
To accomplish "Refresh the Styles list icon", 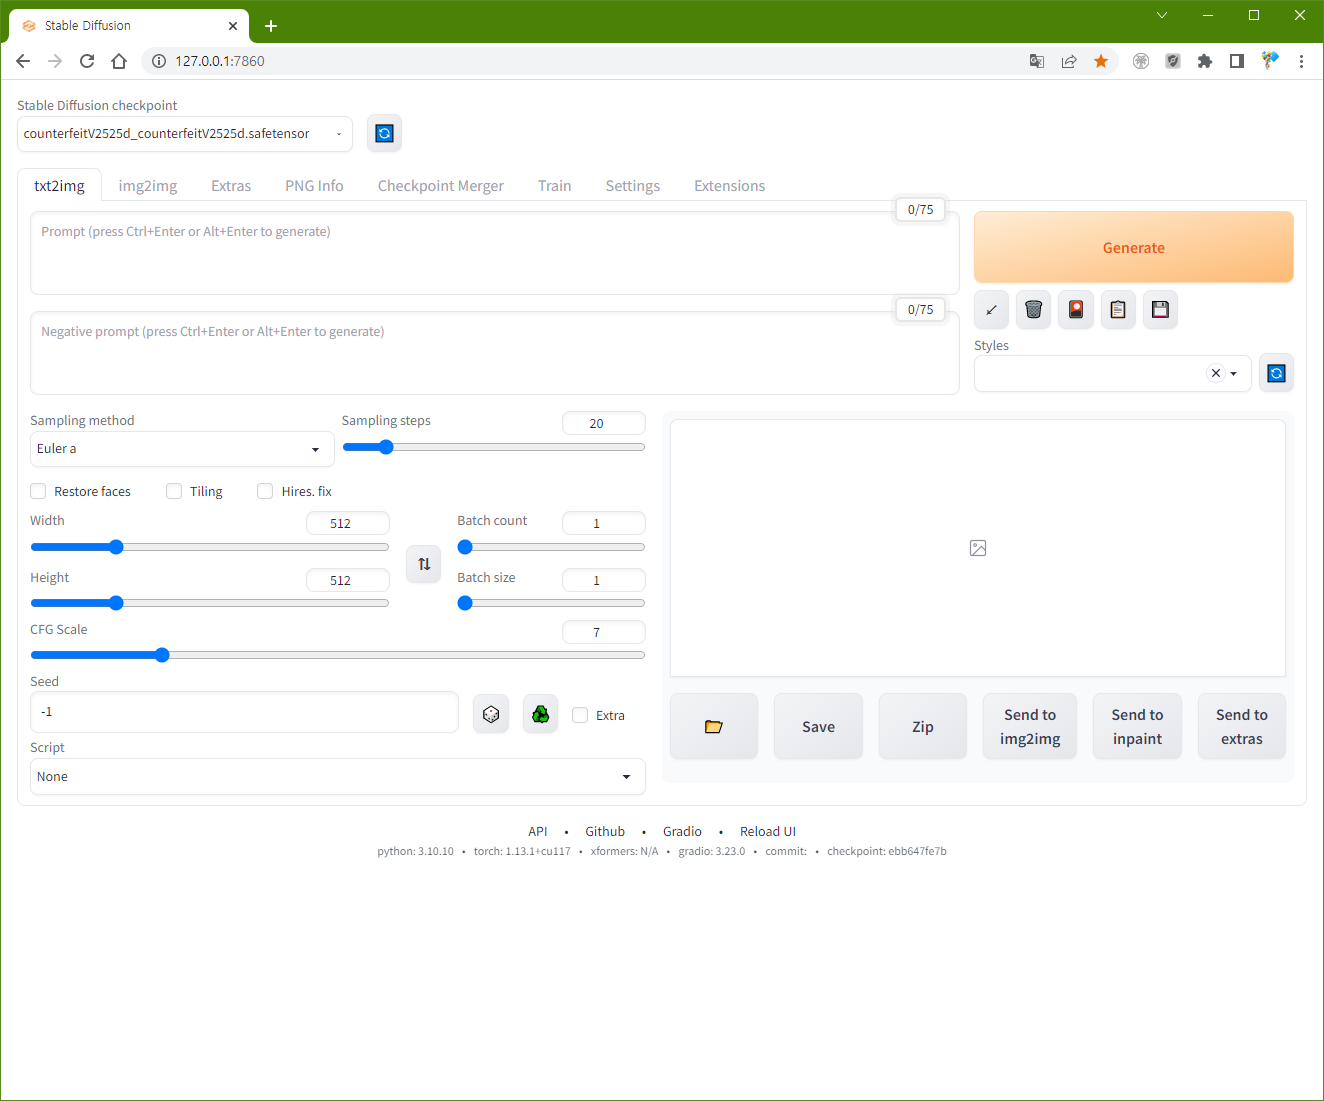I will click(x=1276, y=373).
